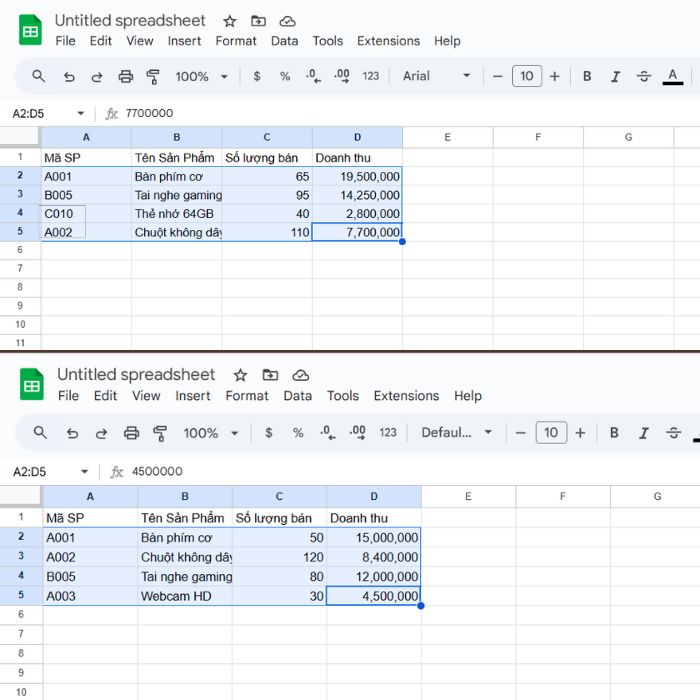Open the Tools menu in the bottom spreadsheet
Viewport: 700px width, 700px height.
pos(343,396)
